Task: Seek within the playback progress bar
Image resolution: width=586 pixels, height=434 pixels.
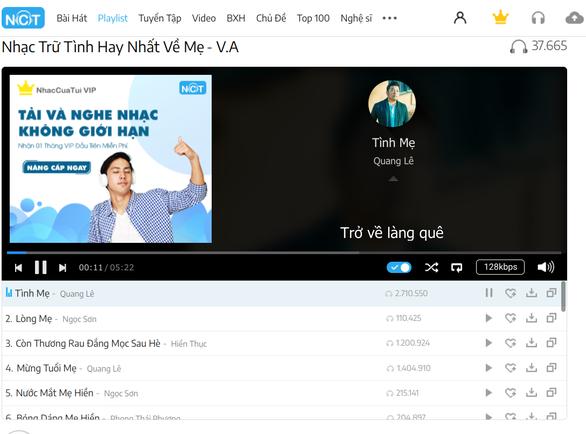Action: point(284,253)
